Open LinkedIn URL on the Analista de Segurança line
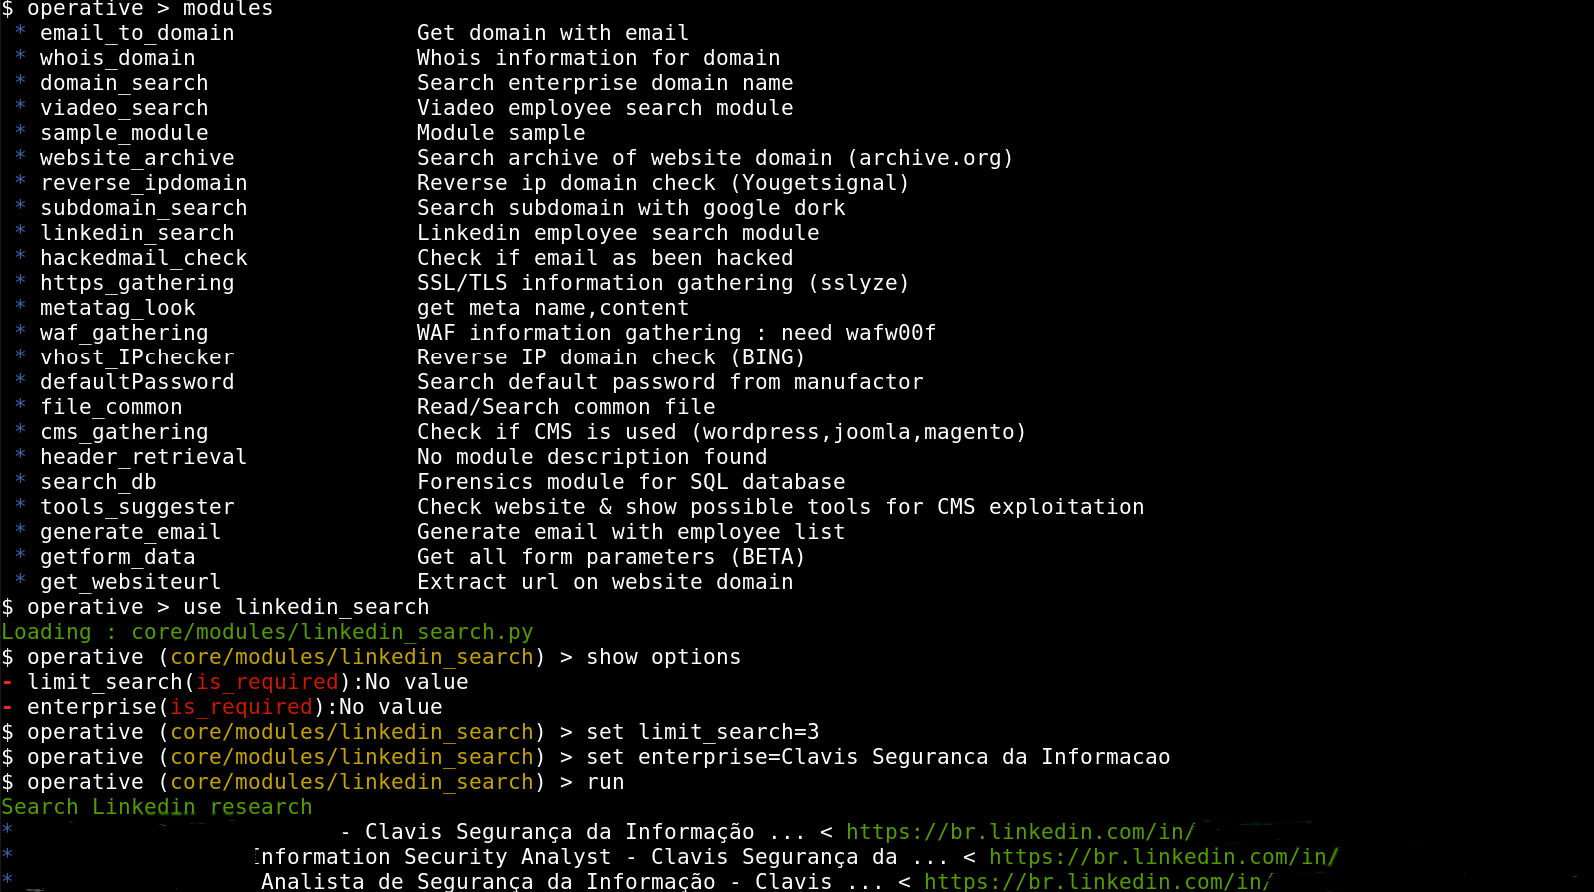 (1097, 882)
